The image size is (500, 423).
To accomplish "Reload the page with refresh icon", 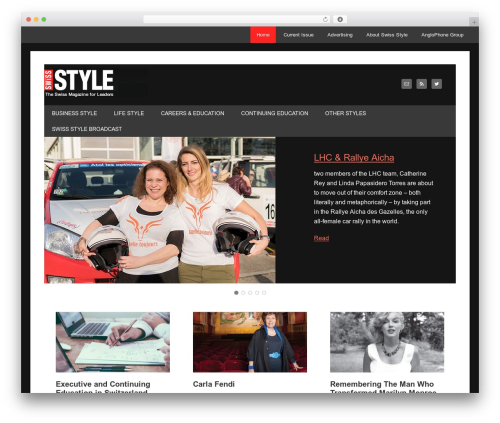I will [325, 19].
